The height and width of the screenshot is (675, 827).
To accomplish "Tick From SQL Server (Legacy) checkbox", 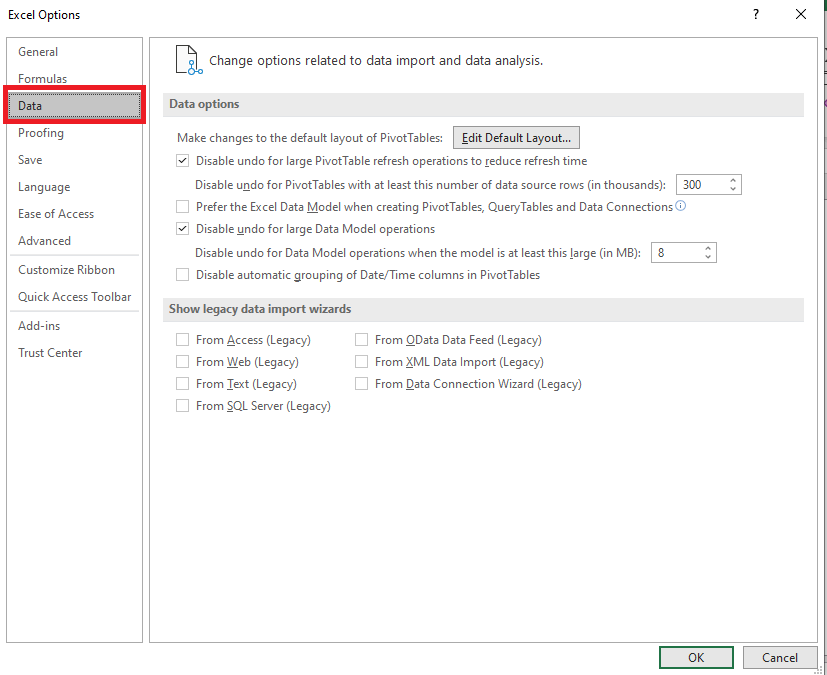I will (x=182, y=406).
